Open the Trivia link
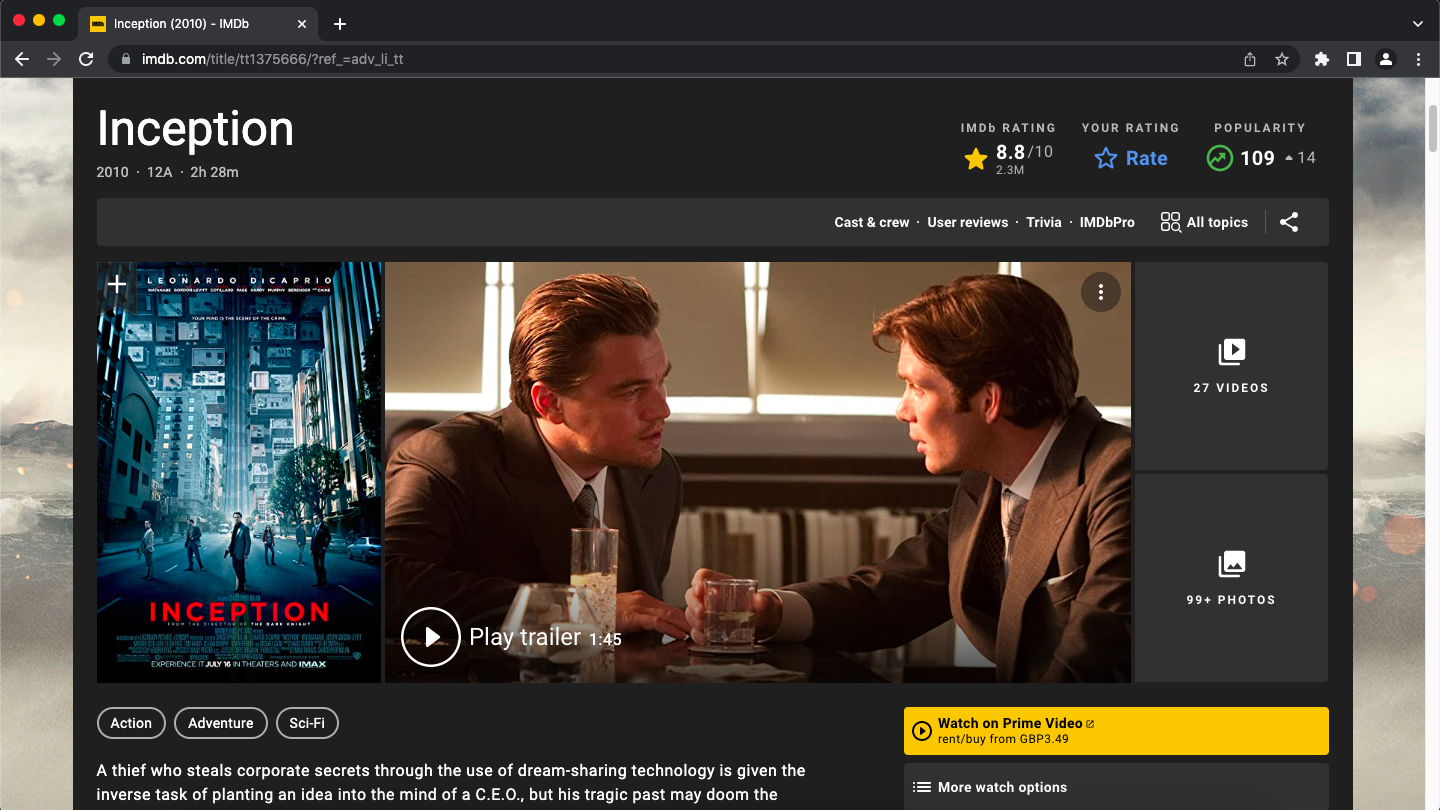The height and width of the screenshot is (810, 1440). coord(1044,222)
